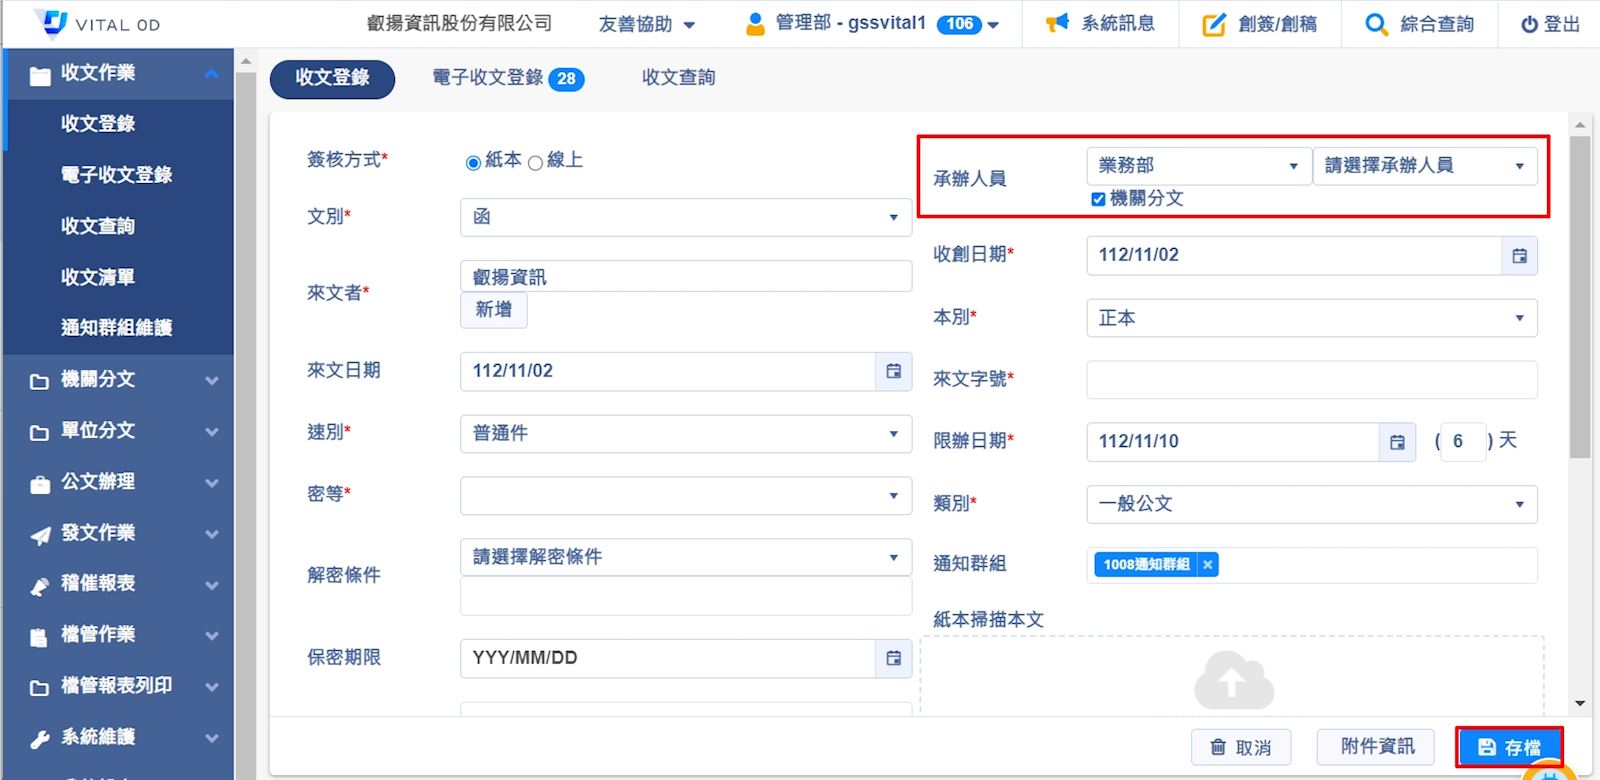Click the VITAL OD logo icon

pyautogui.click(x=50, y=22)
